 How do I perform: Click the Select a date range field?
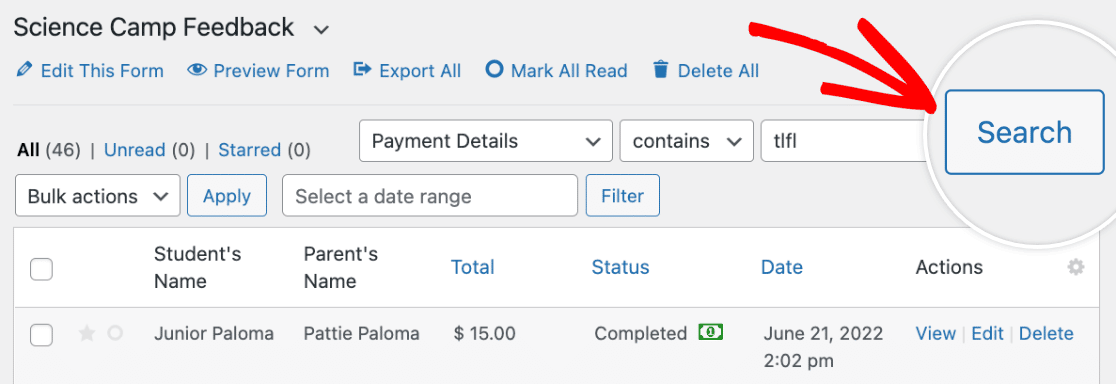(430, 196)
